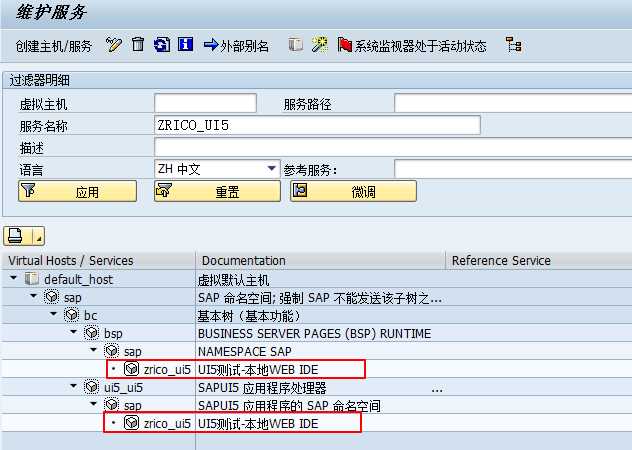632x450 pixels.
Task: Focus the 描述 input field
Action: pyautogui.click(x=393, y=147)
